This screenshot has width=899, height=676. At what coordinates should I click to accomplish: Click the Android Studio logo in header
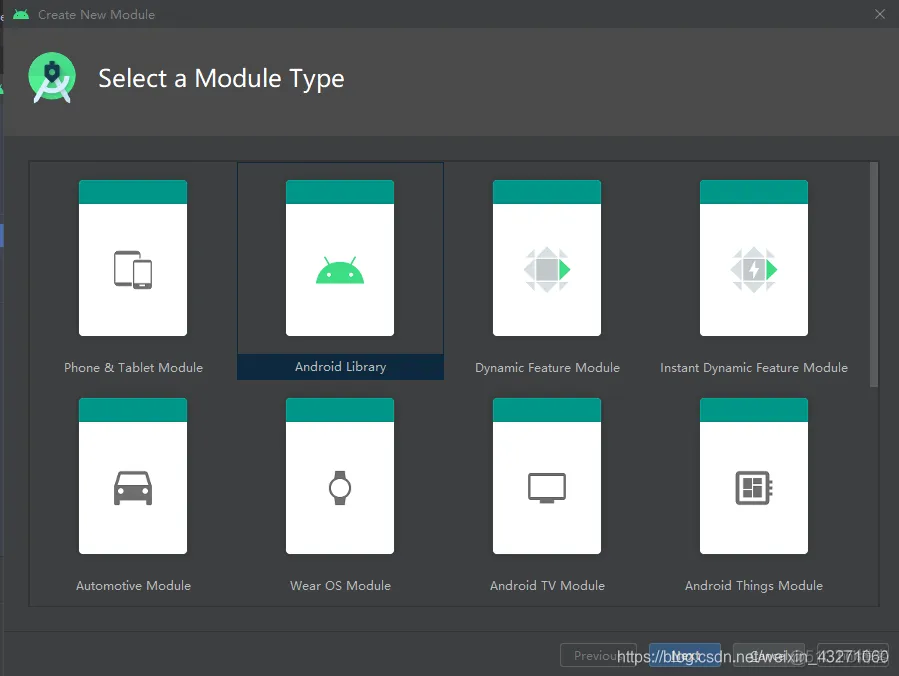(x=52, y=78)
